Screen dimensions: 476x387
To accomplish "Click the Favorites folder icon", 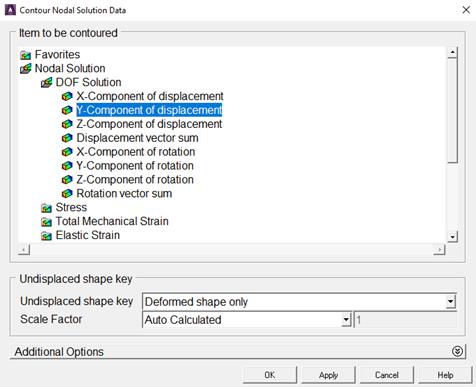I will coord(25,55).
